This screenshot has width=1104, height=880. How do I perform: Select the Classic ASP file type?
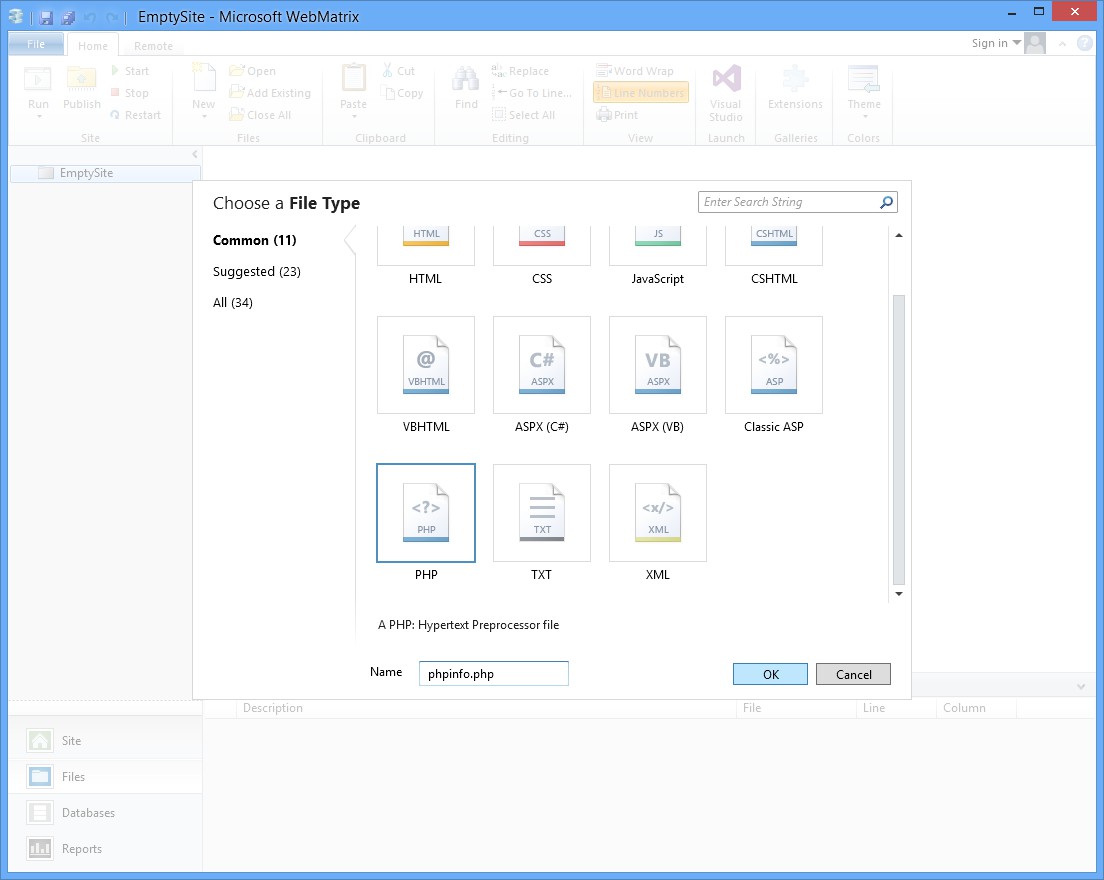pos(774,365)
